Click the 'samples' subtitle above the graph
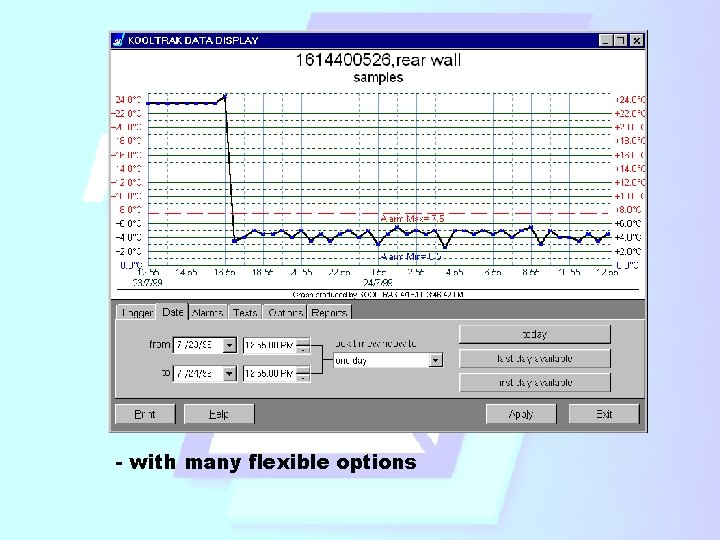Screen dimensions: 720x540 [x=378, y=78]
